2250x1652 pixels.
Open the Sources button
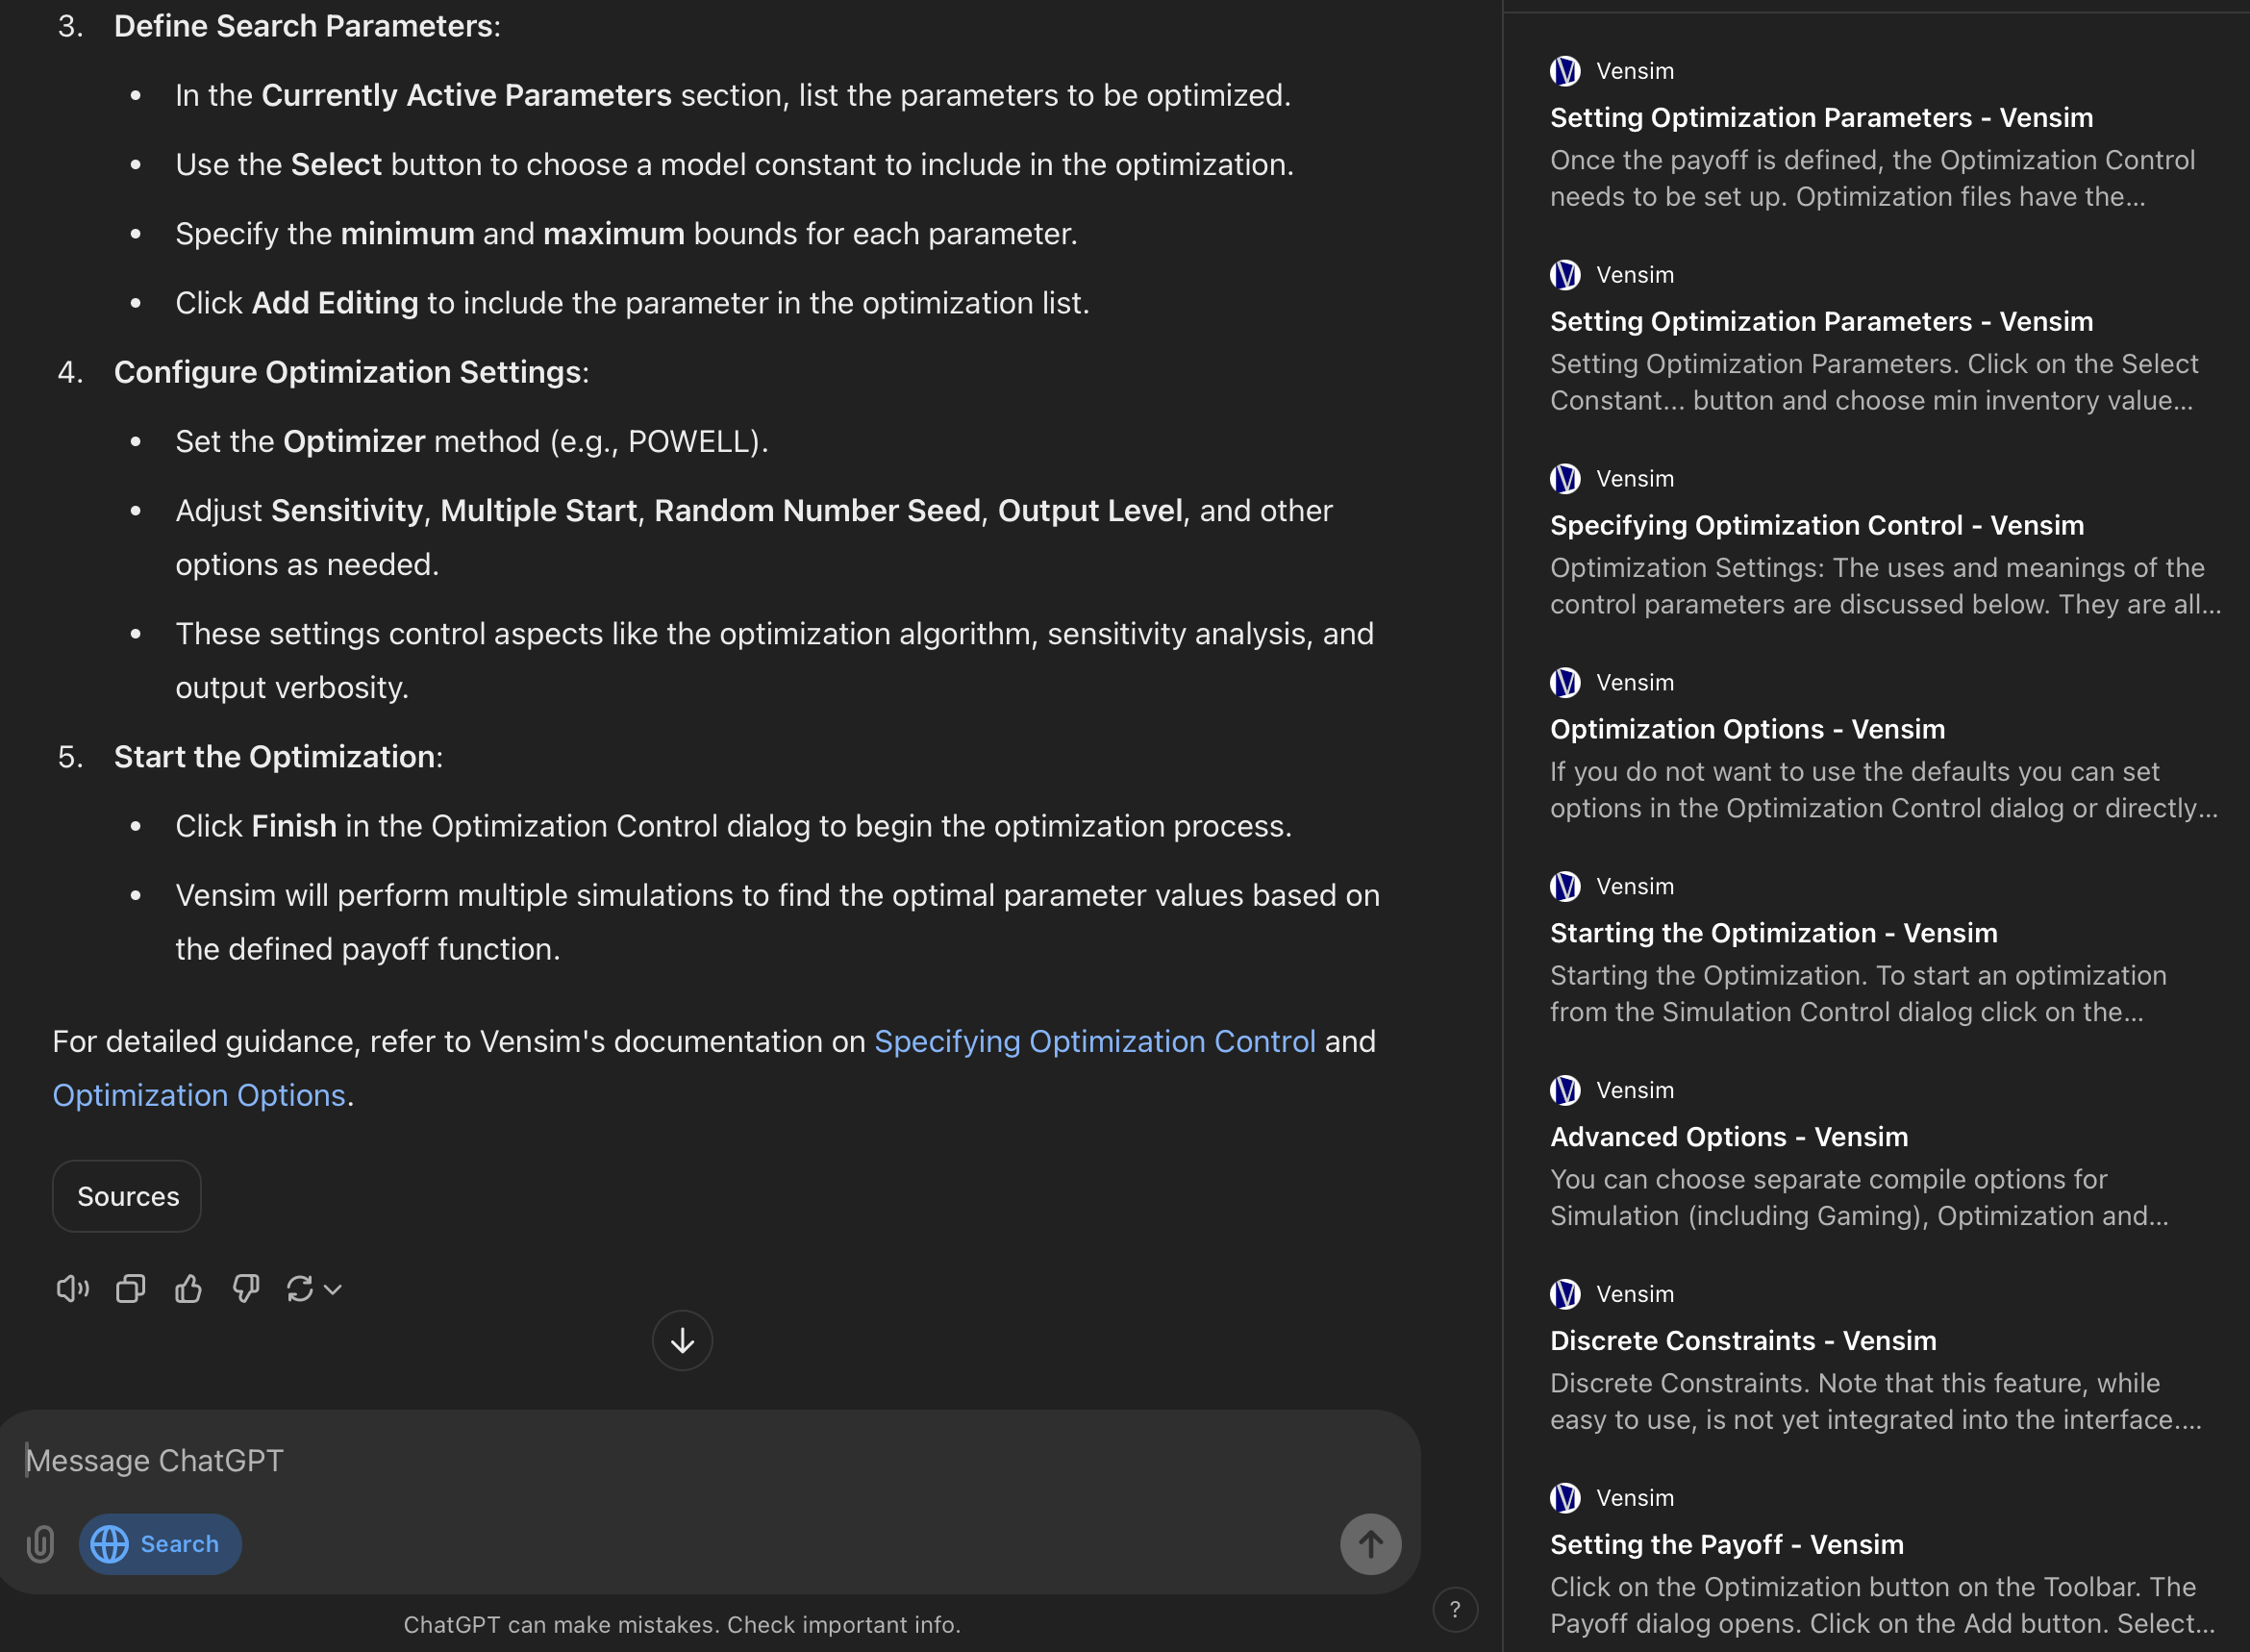click(x=127, y=1195)
